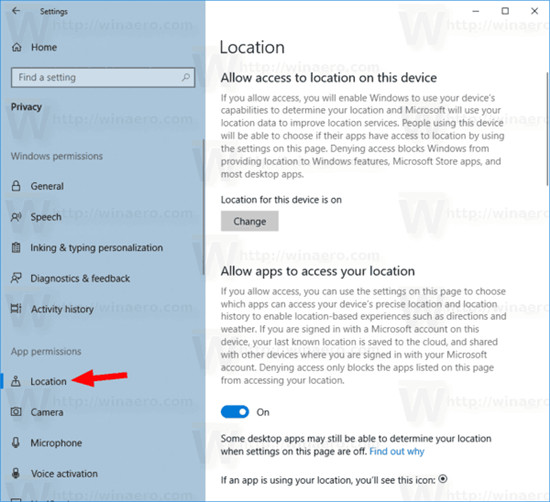This screenshot has height=502, width=550.
Task: Click the Microphone icon in sidebar
Action: (16, 442)
